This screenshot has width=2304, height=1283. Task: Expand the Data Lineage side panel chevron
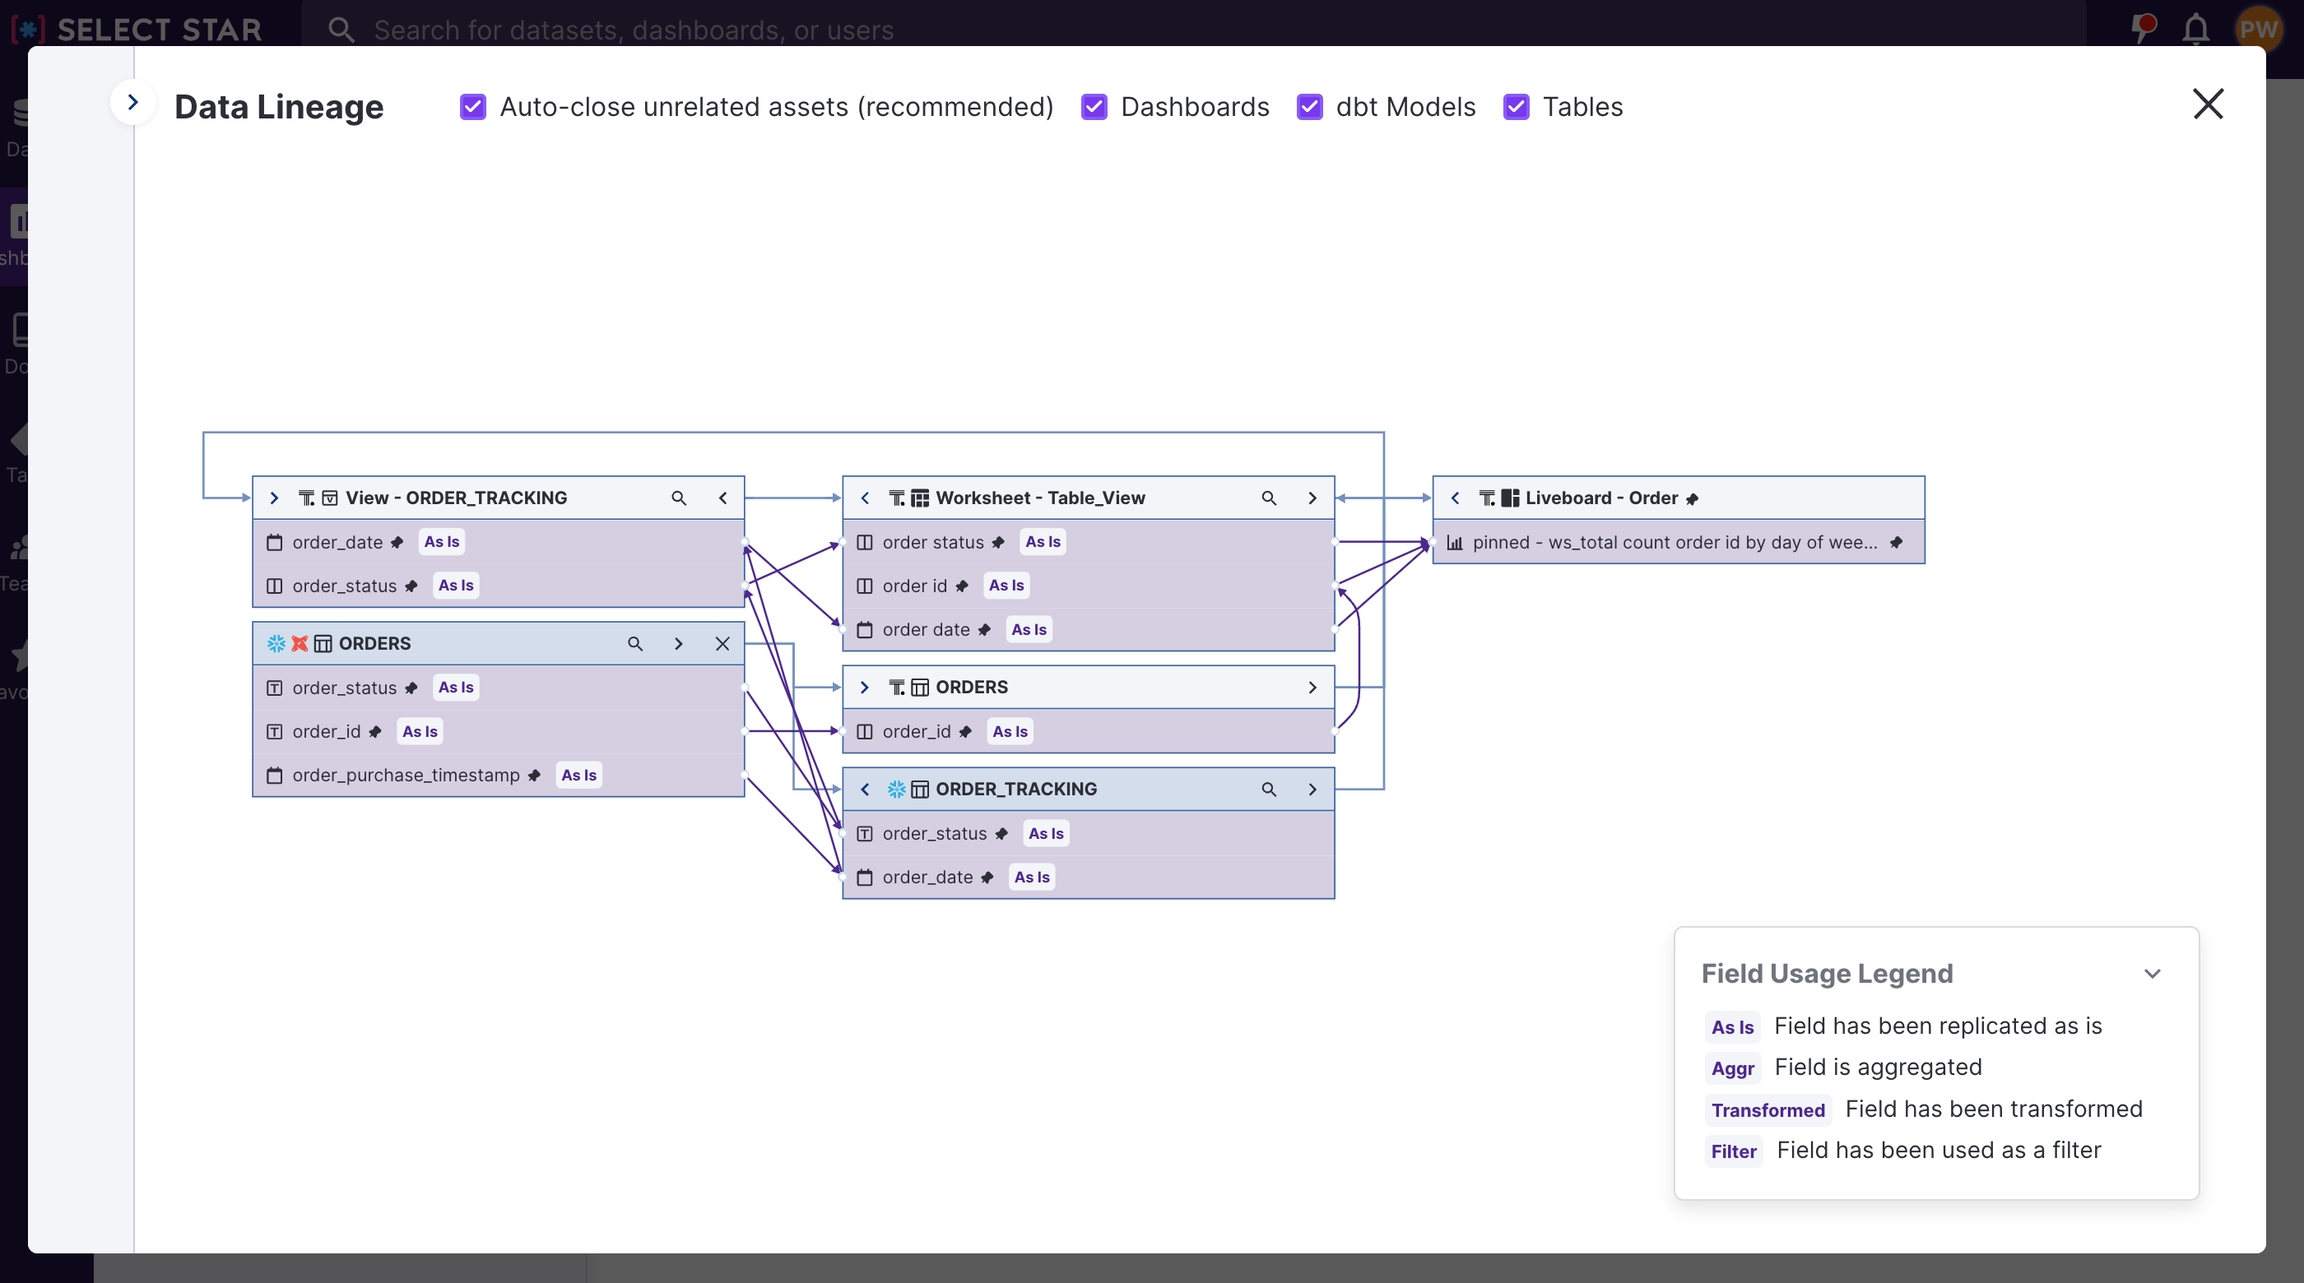(x=133, y=103)
